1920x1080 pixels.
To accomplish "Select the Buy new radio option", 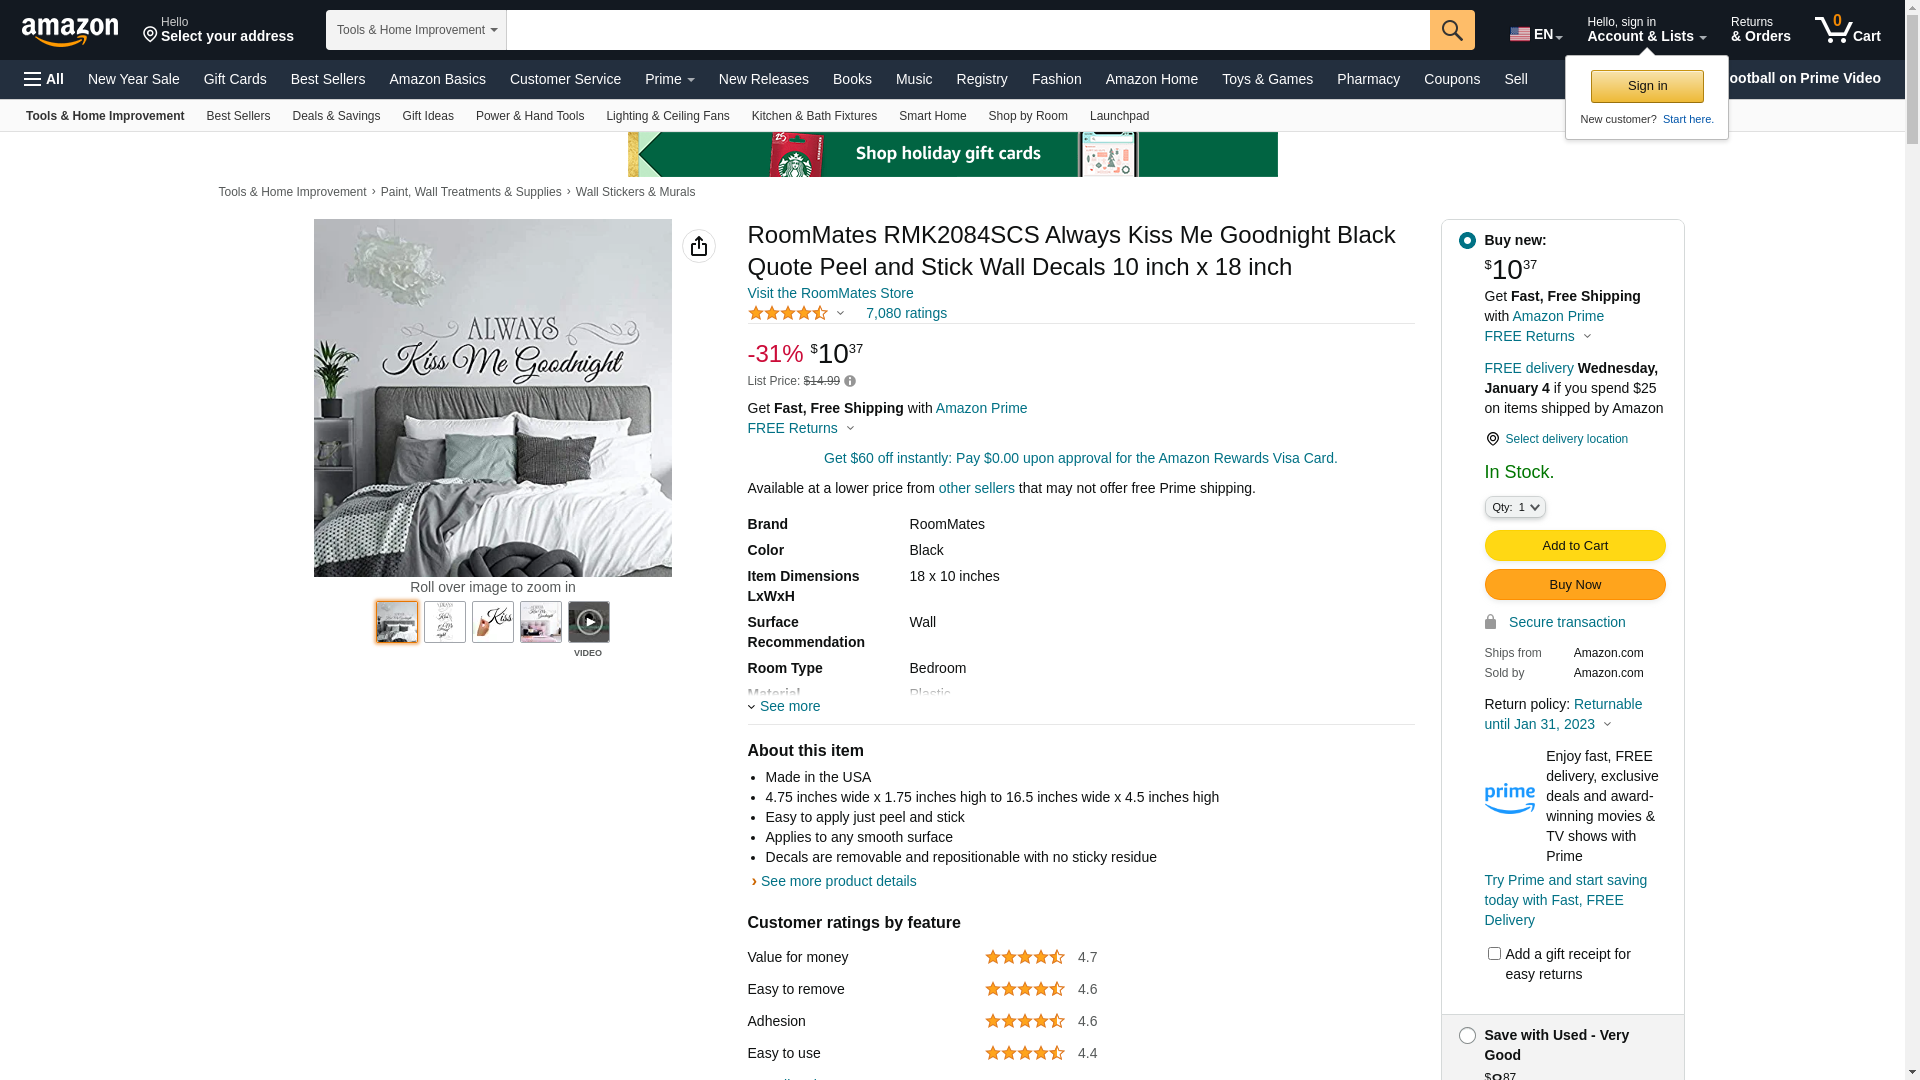I will [x=1467, y=241].
